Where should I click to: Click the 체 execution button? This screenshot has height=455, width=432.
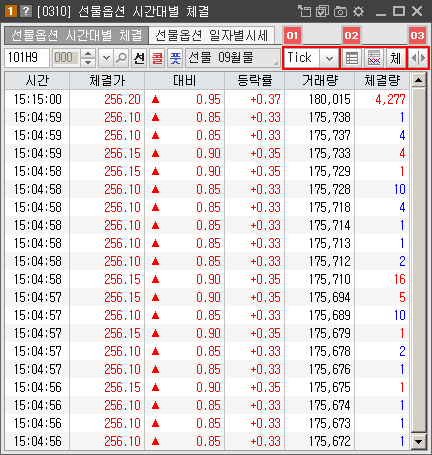(x=395, y=58)
